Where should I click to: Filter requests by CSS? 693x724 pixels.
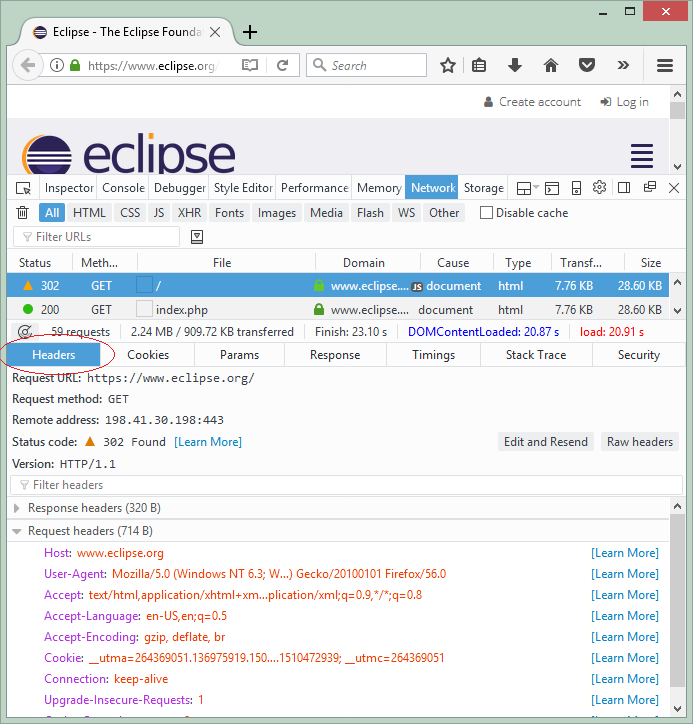click(x=130, y=213)
